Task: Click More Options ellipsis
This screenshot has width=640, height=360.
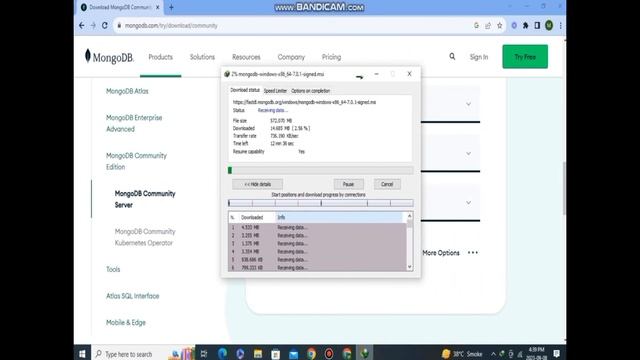Action: [x=473, y=253]
